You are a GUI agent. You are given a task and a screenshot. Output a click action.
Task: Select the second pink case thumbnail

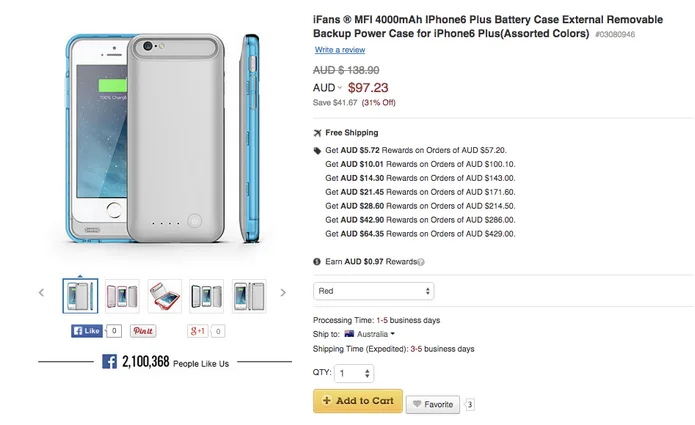(122, 295)
